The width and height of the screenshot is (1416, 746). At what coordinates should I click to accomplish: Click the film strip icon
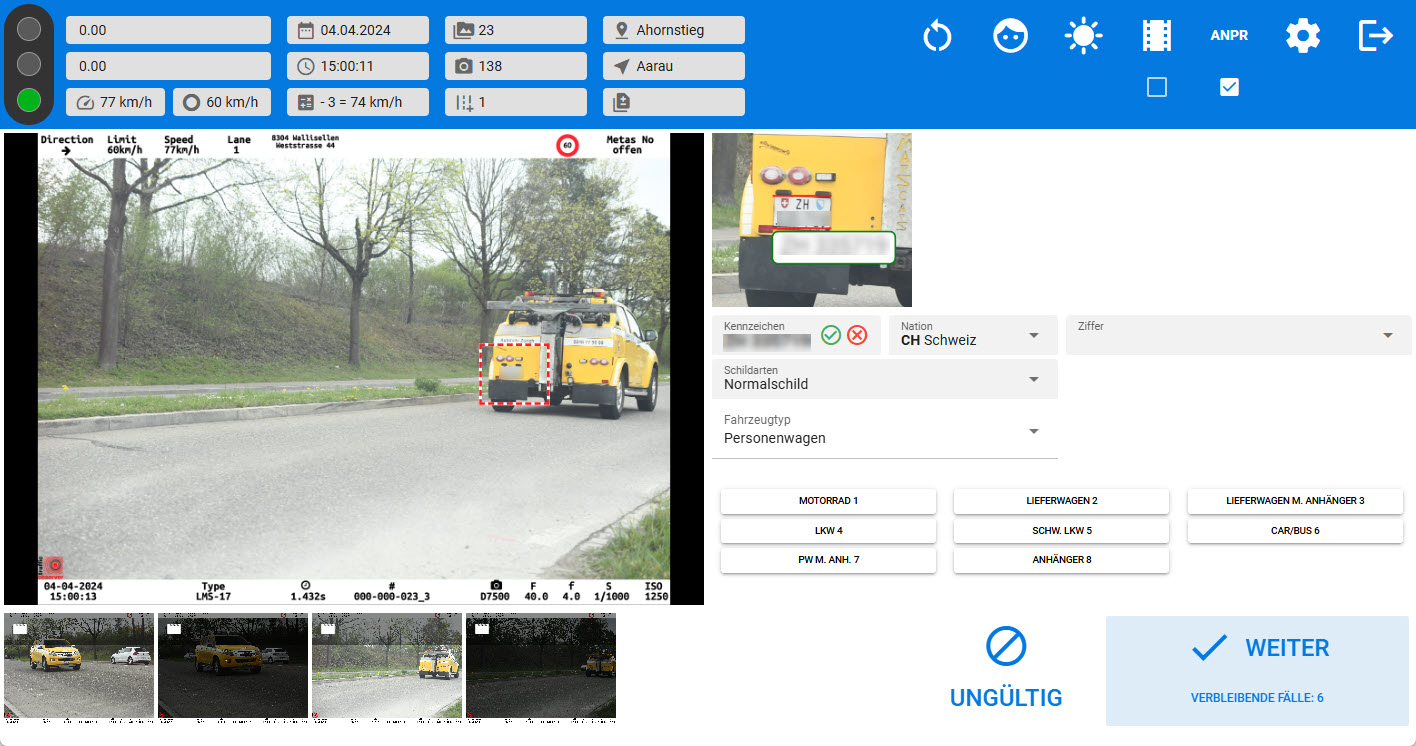pyautogui.click(x=1156, y=37)
